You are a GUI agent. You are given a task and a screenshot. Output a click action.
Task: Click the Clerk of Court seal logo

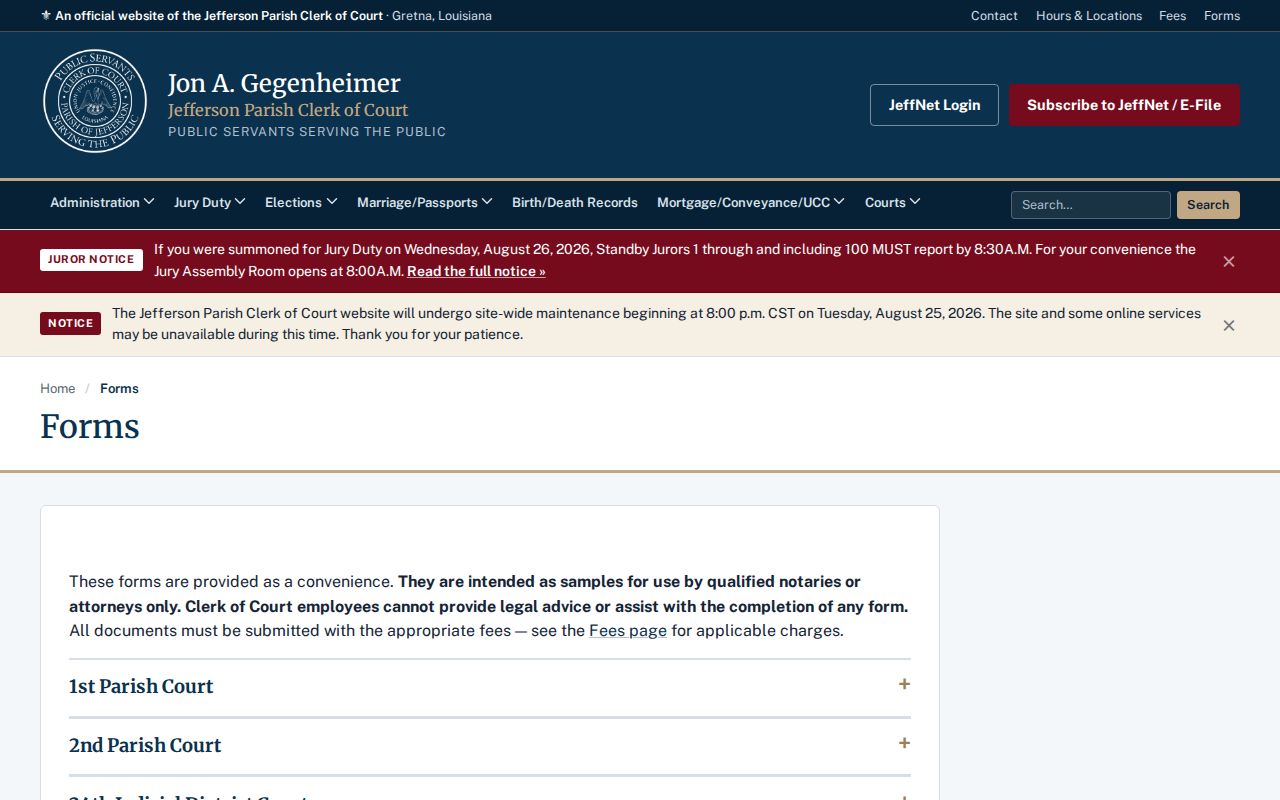95,101
